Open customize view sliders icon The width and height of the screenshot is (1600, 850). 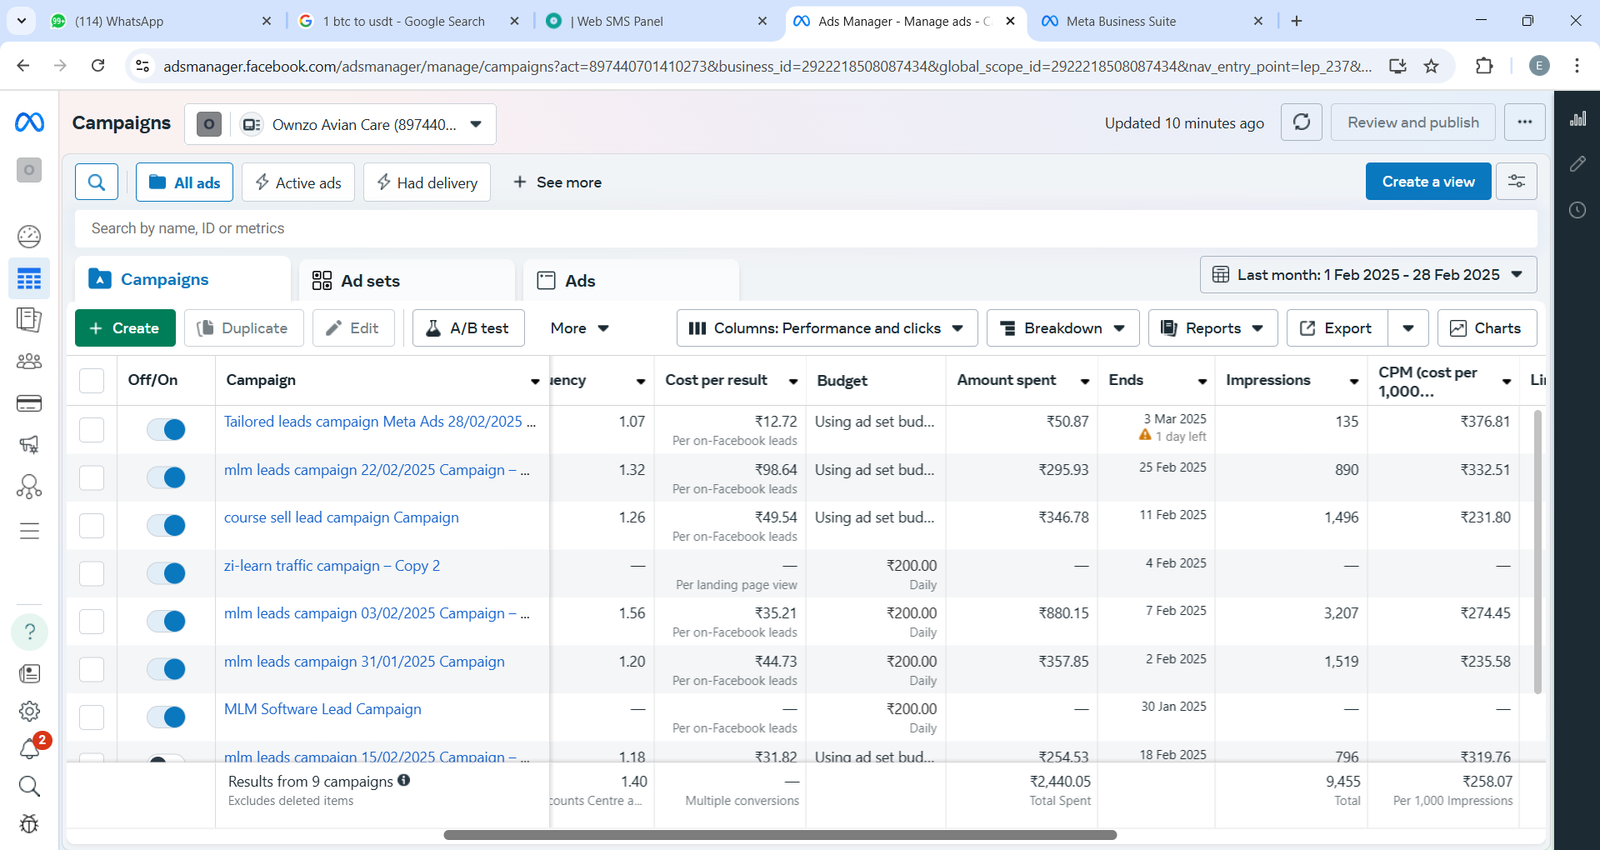(1516, 182)
